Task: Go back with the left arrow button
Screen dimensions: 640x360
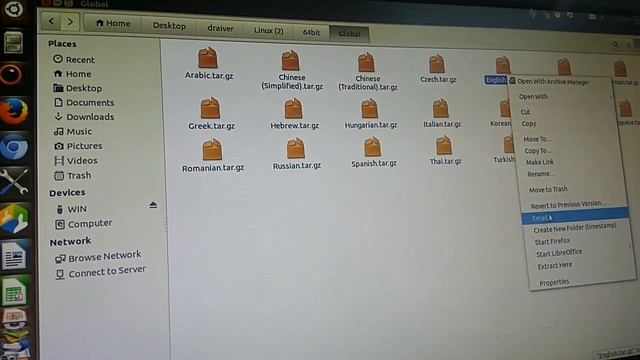Action: click(x=51, y=21)
